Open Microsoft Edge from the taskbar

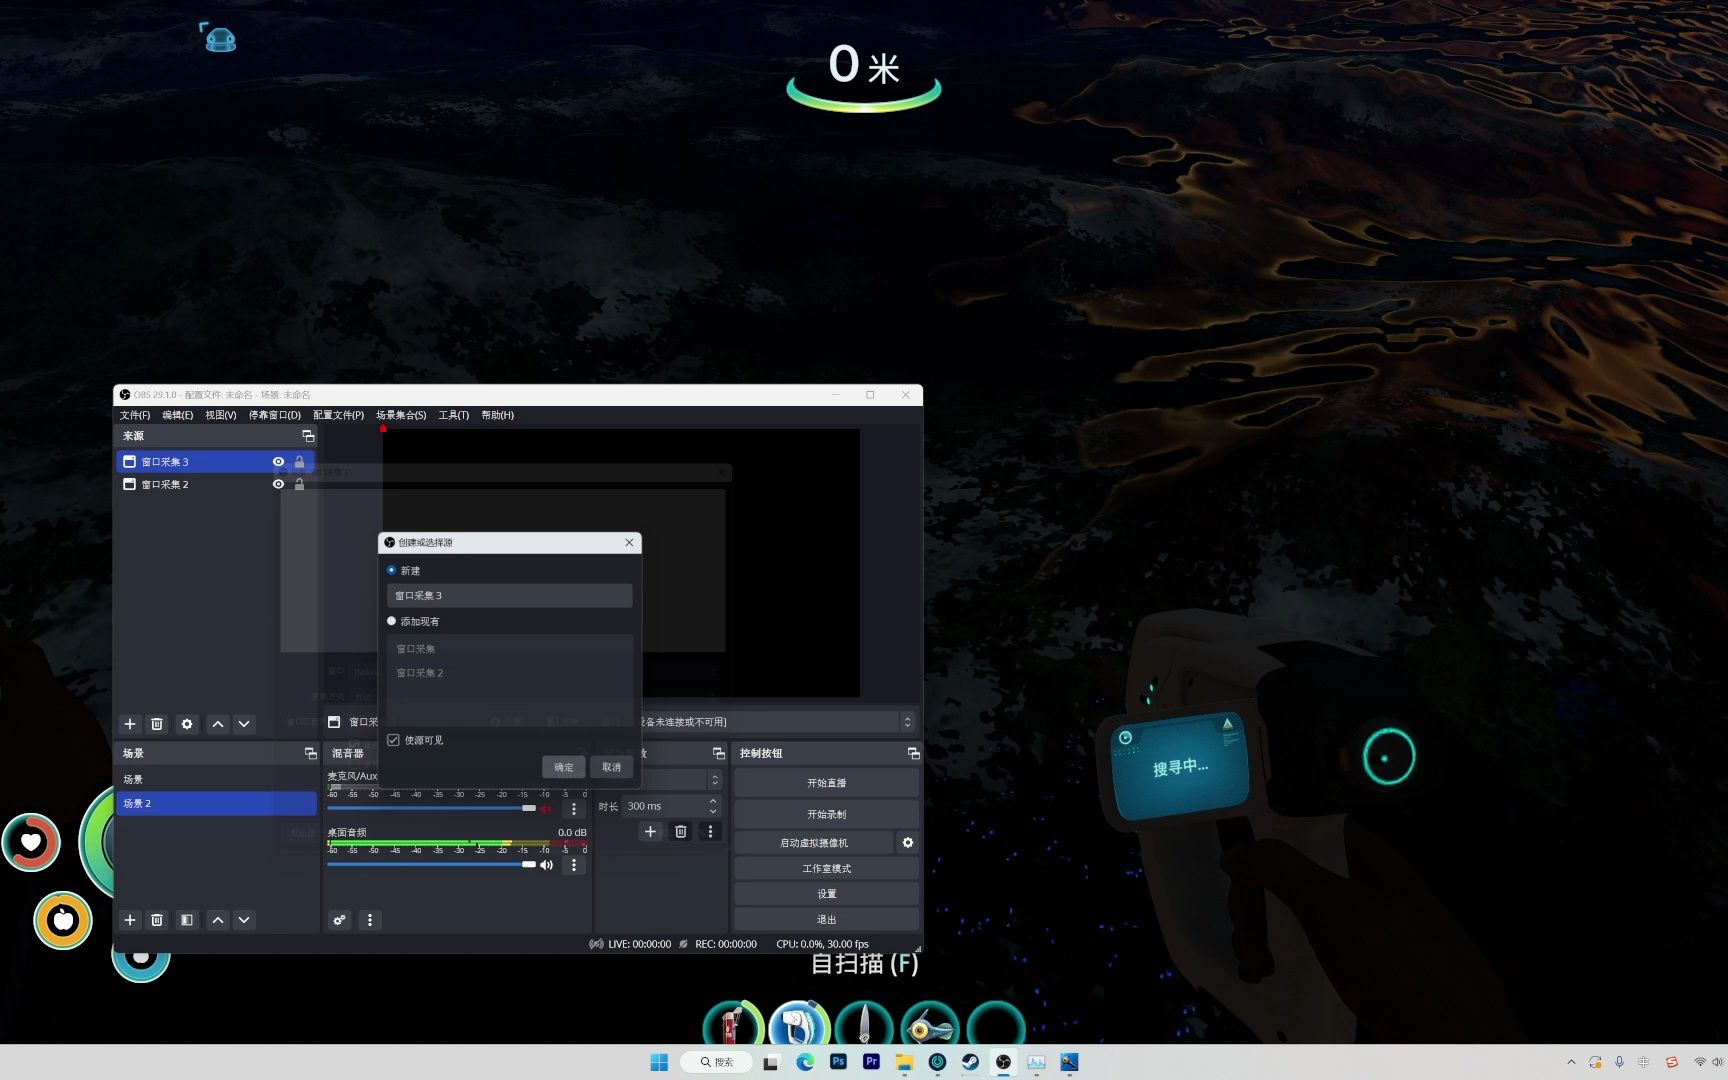805,1062
